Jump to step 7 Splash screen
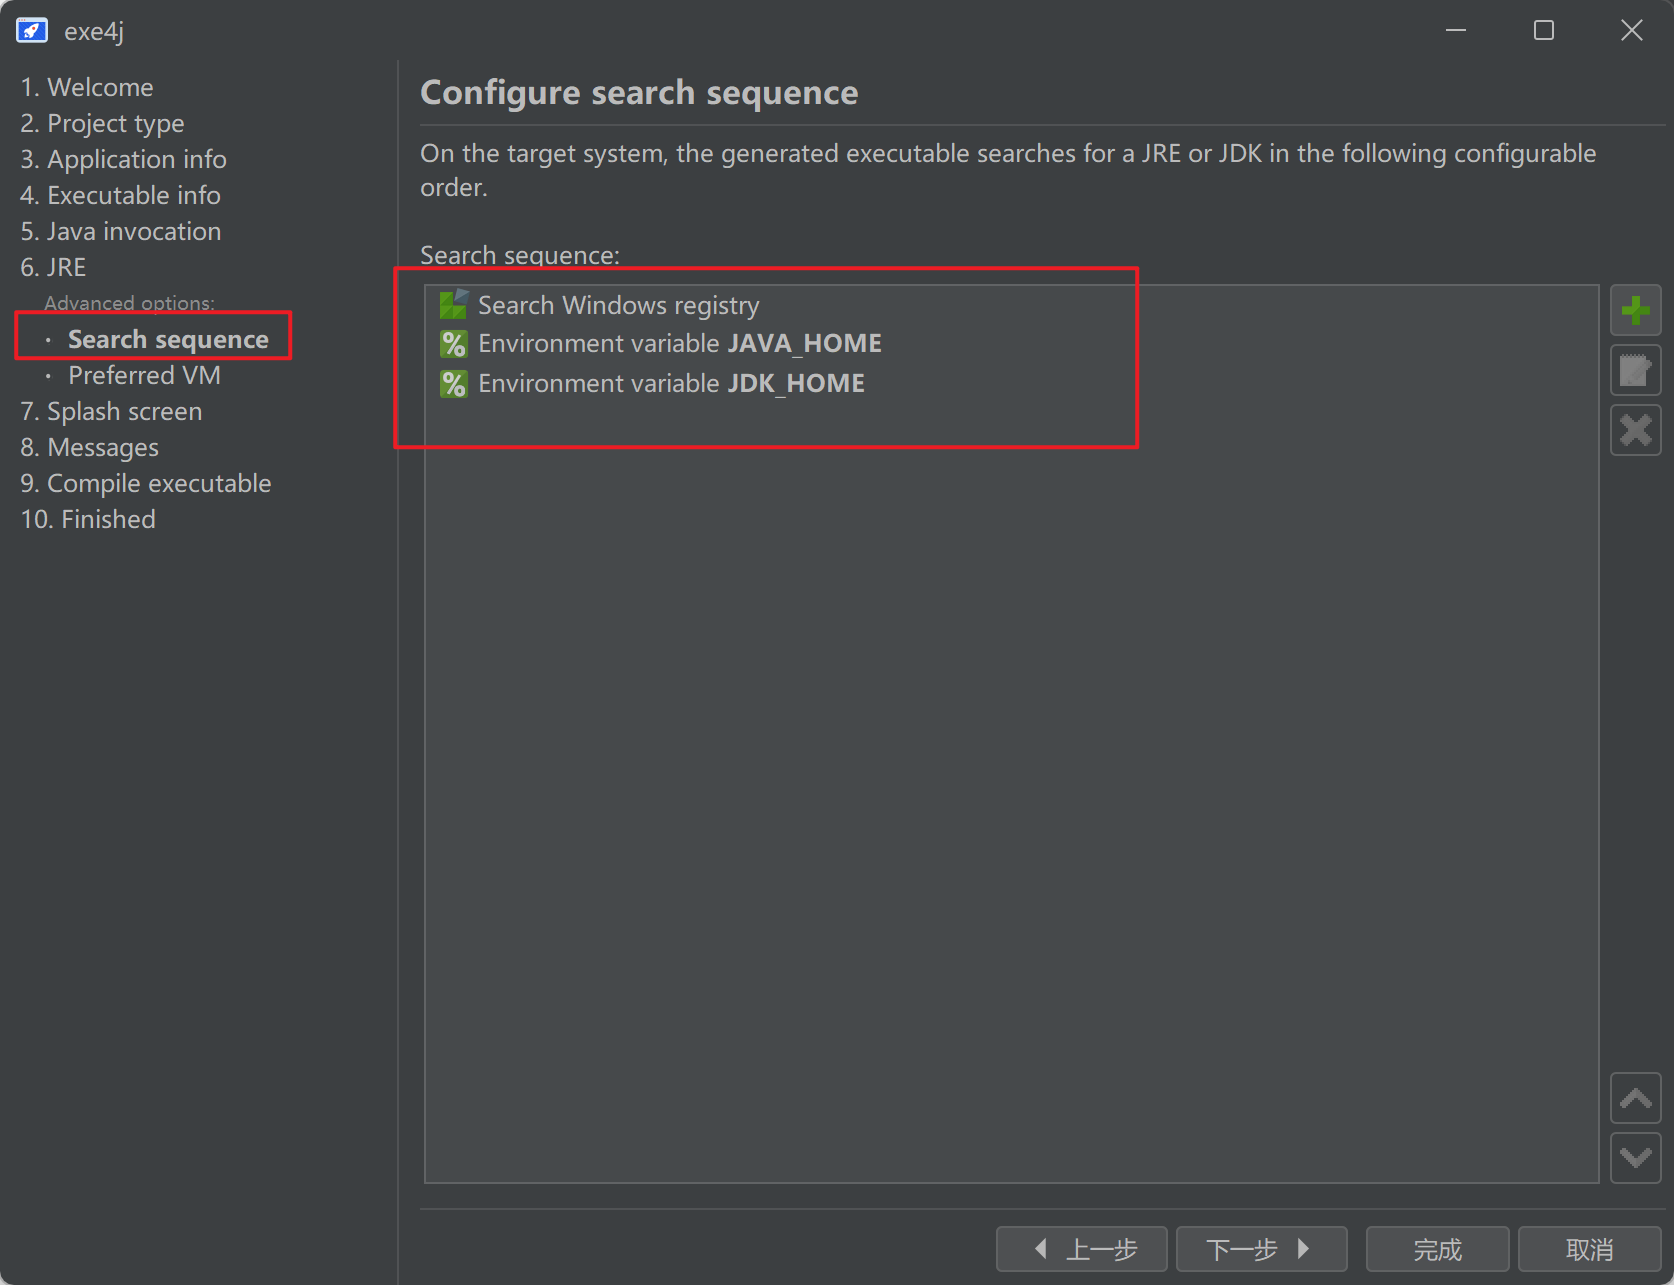The width and height of the screenshot is (1674, 1285). click(111, 411)
